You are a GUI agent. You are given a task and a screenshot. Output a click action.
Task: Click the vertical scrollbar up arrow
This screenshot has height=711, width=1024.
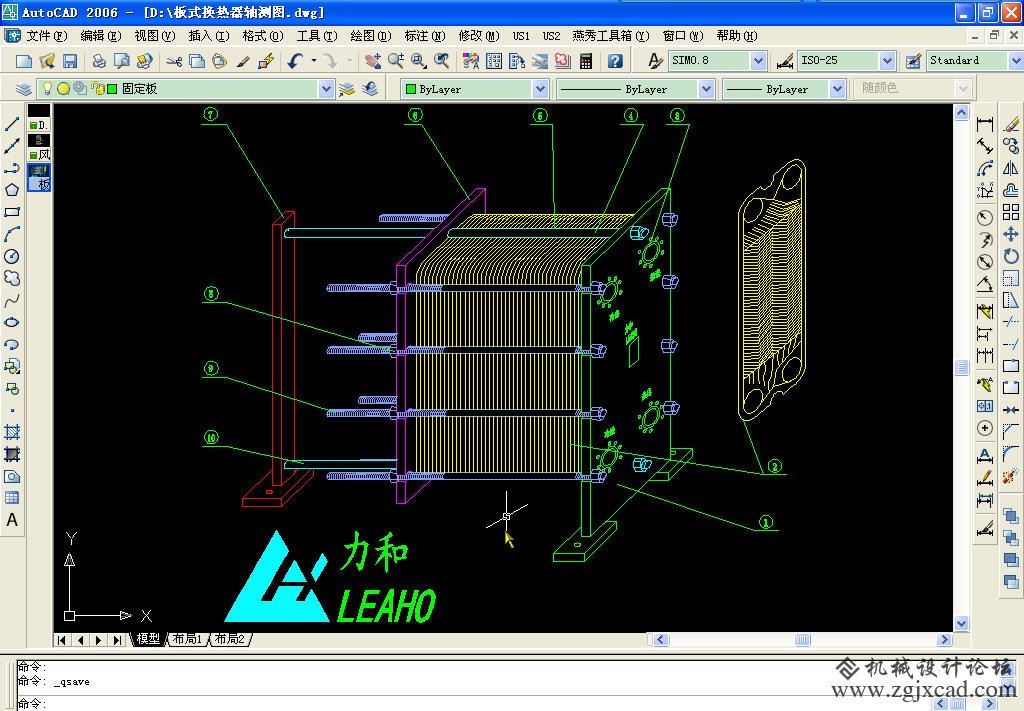coord(961,112)
